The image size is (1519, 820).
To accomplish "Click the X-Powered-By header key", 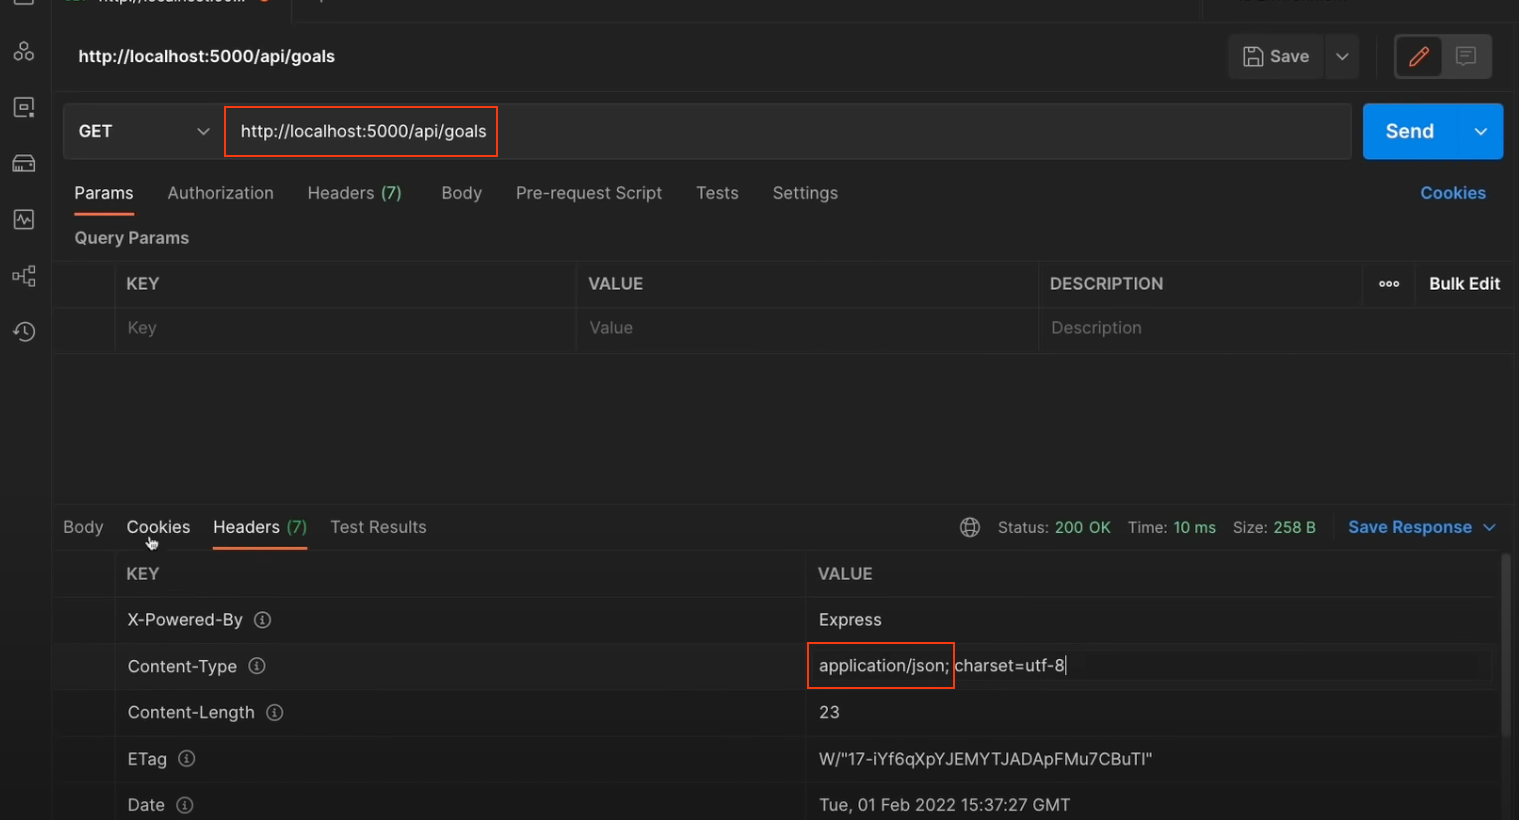I will click(185, 620).
